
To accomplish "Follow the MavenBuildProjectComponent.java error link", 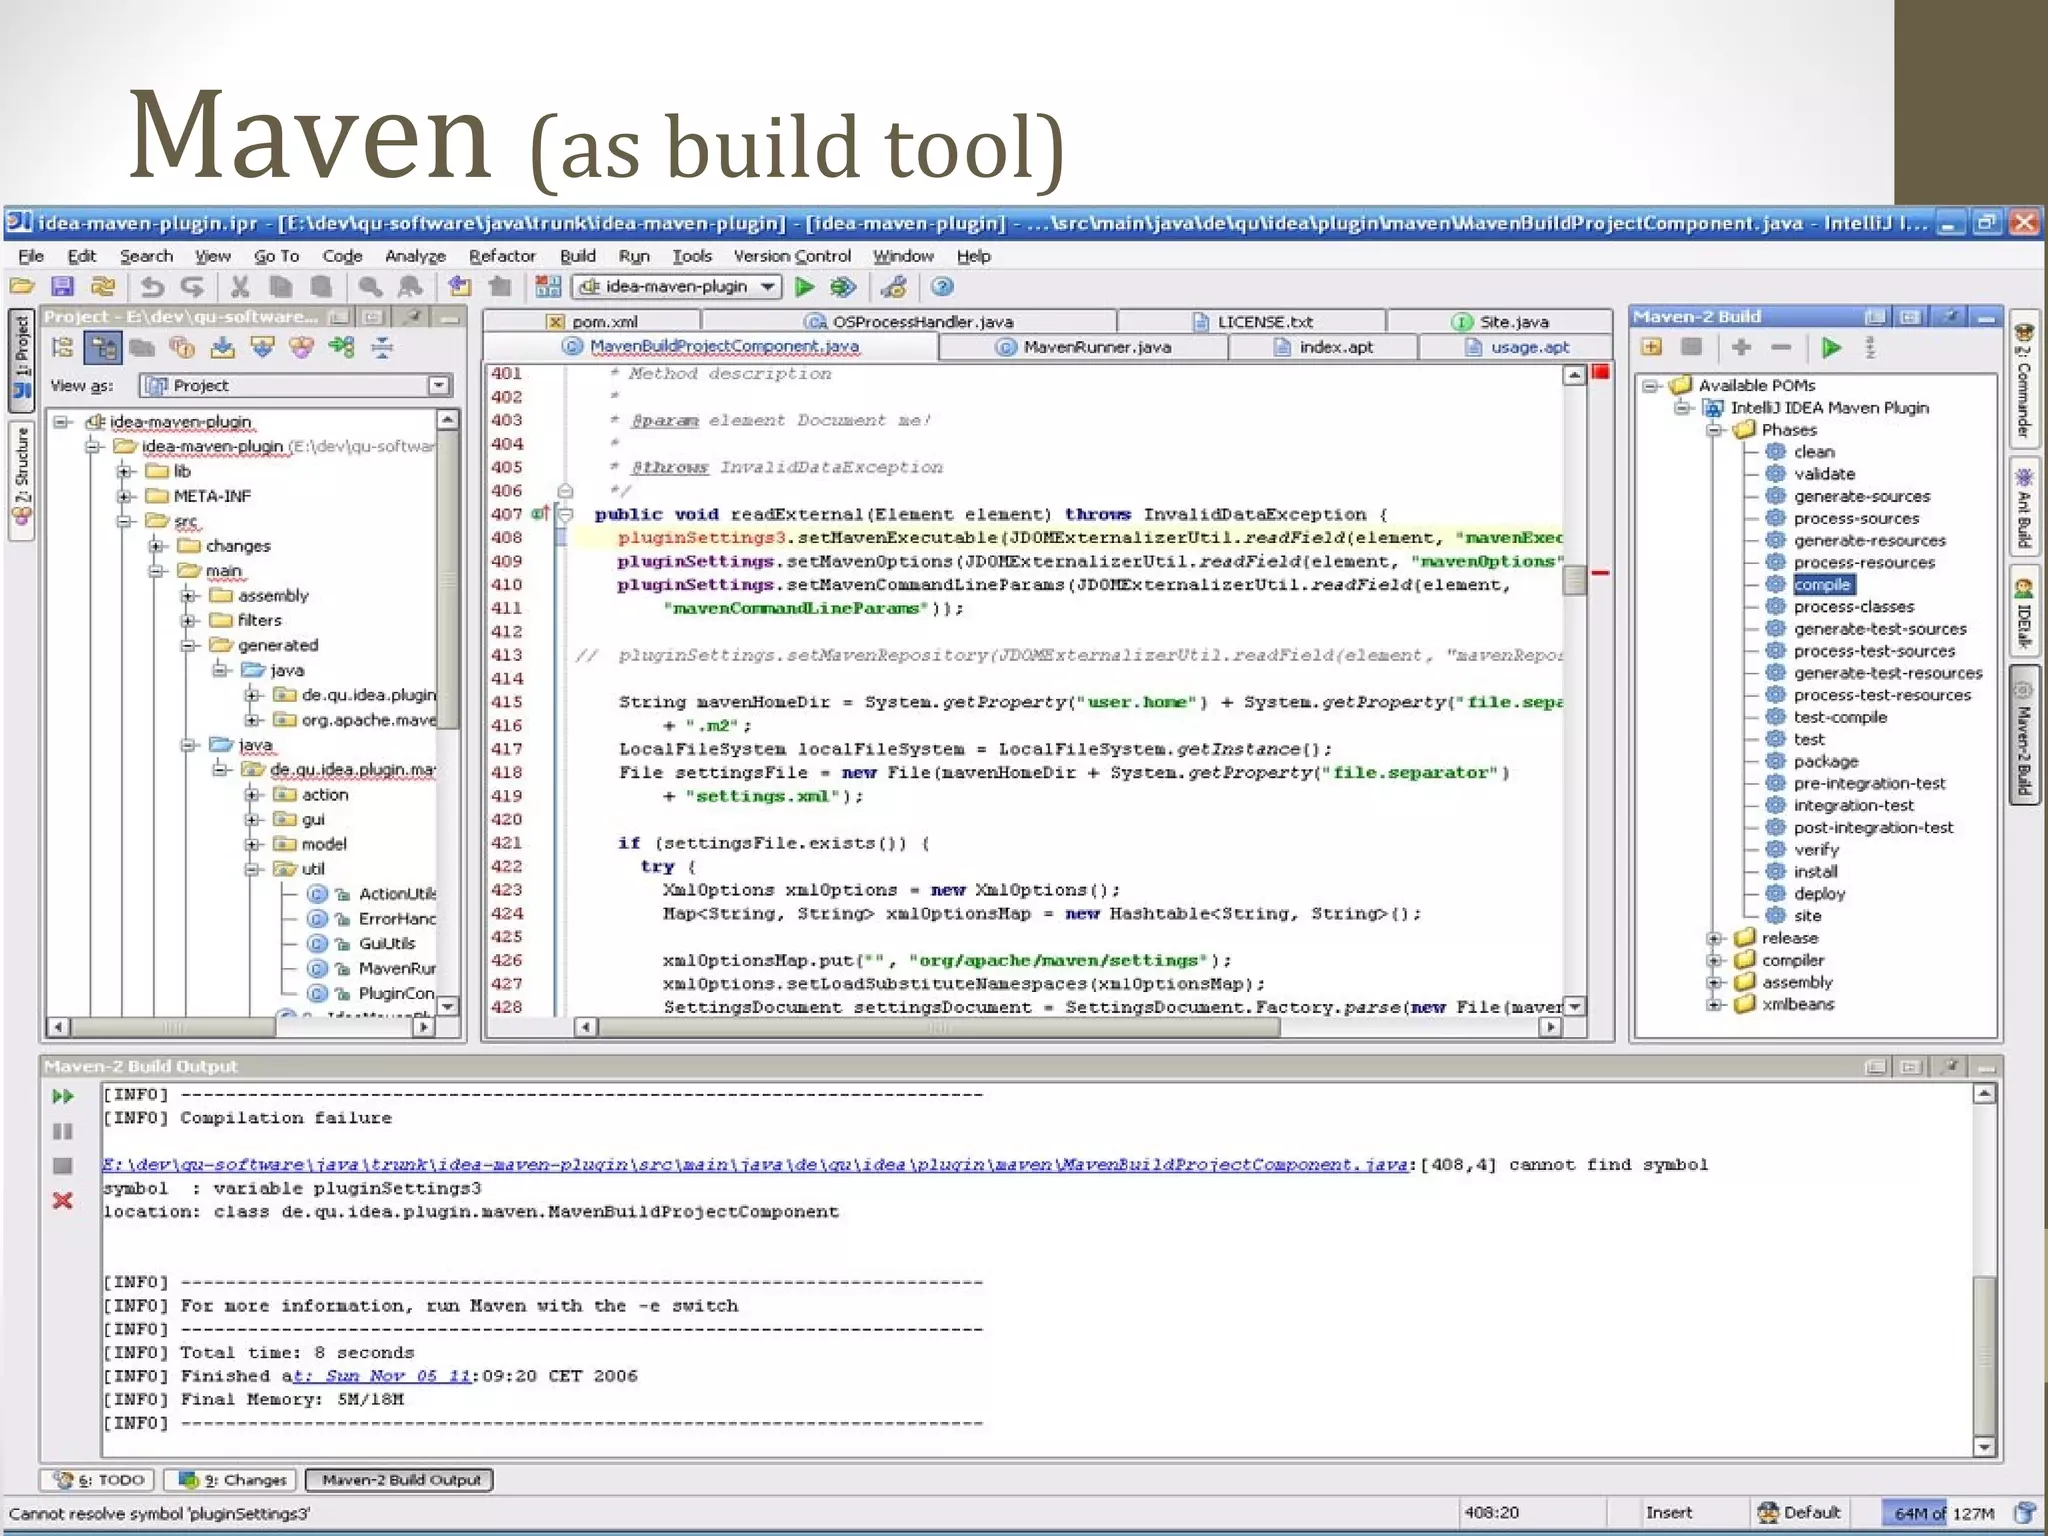I will point(756,1165).
